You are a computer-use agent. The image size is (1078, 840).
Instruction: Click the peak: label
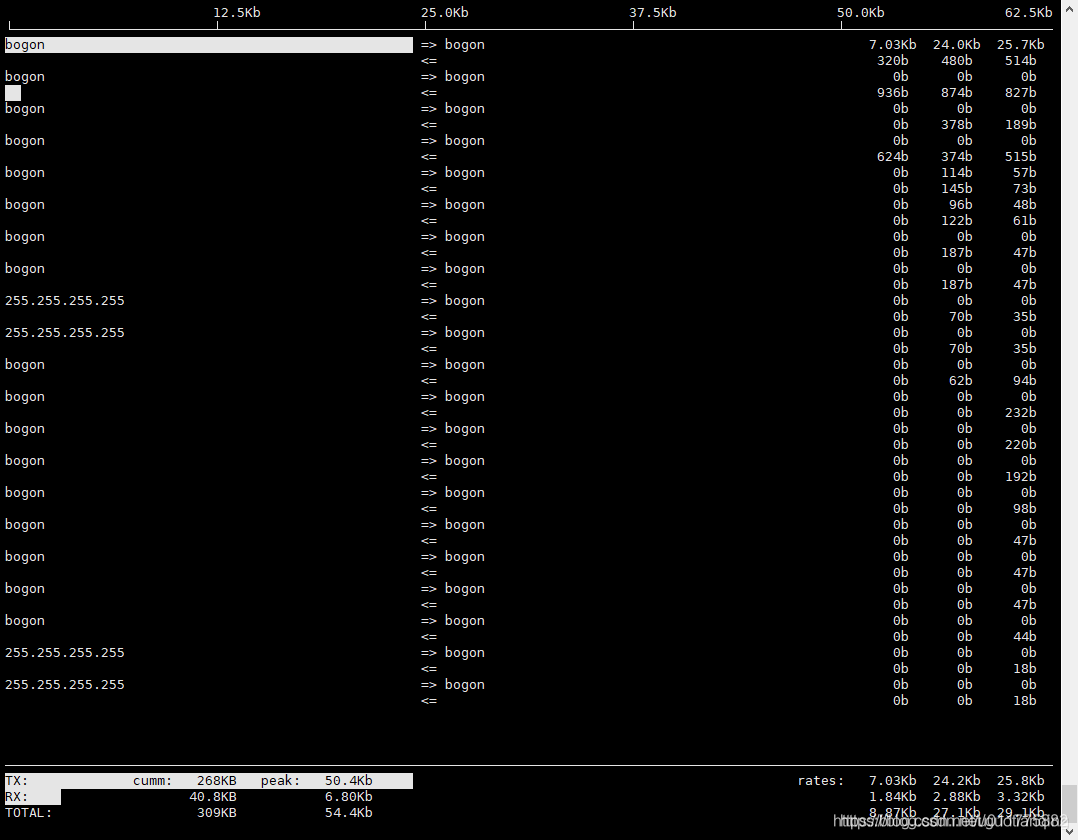(280, 781)
